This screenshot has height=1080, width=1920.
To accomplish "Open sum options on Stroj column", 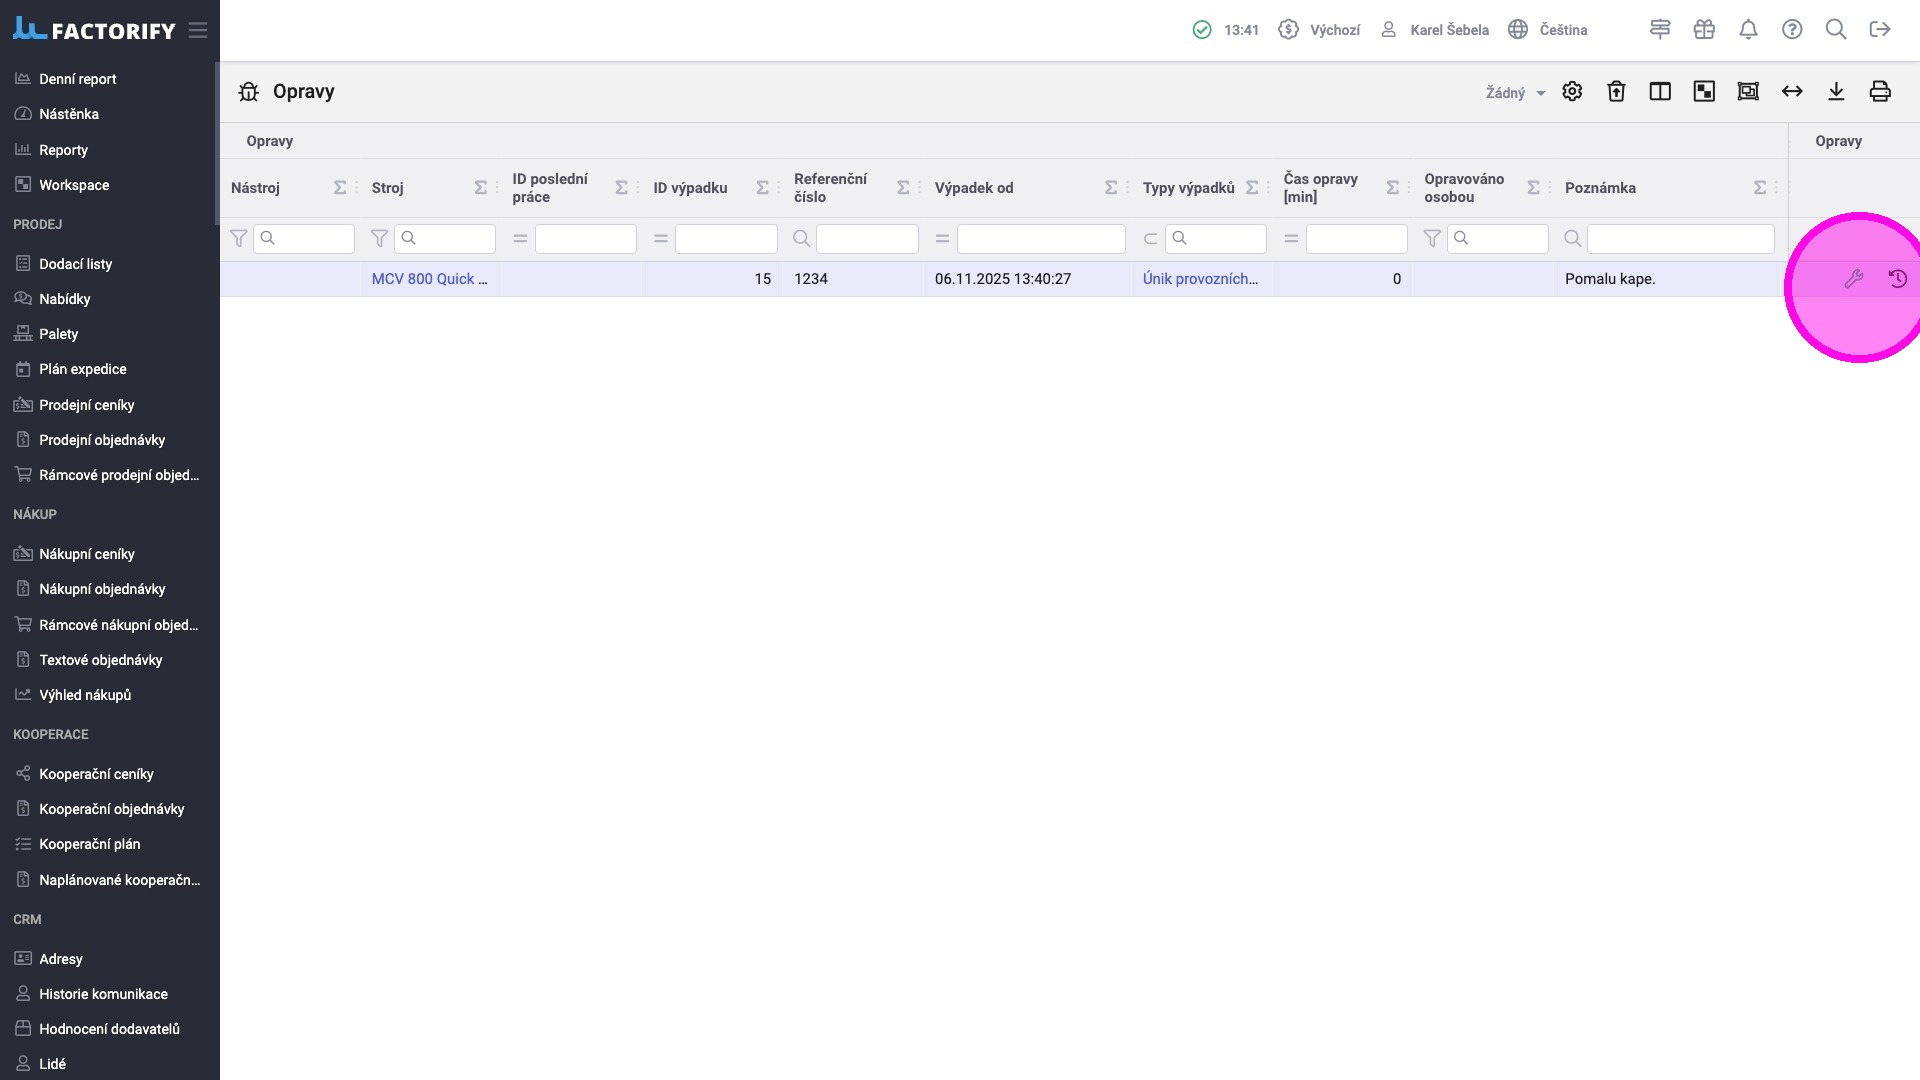I will (x=481, y=188).
